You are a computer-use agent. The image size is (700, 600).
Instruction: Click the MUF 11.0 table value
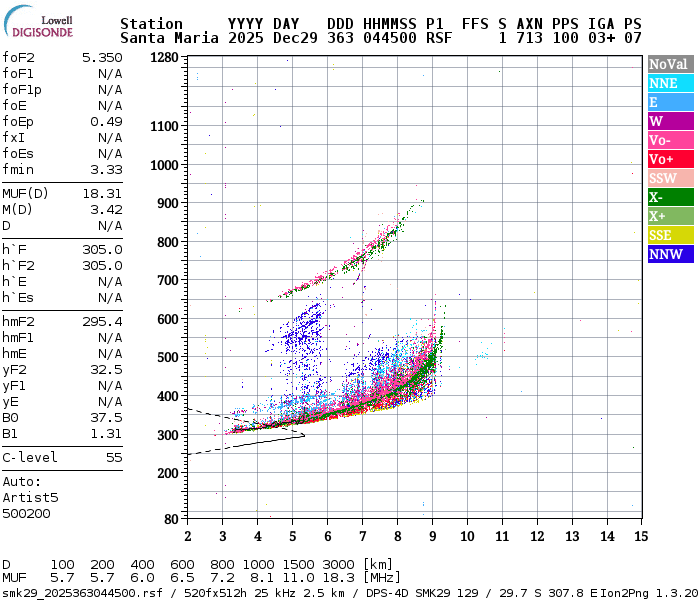298,578
